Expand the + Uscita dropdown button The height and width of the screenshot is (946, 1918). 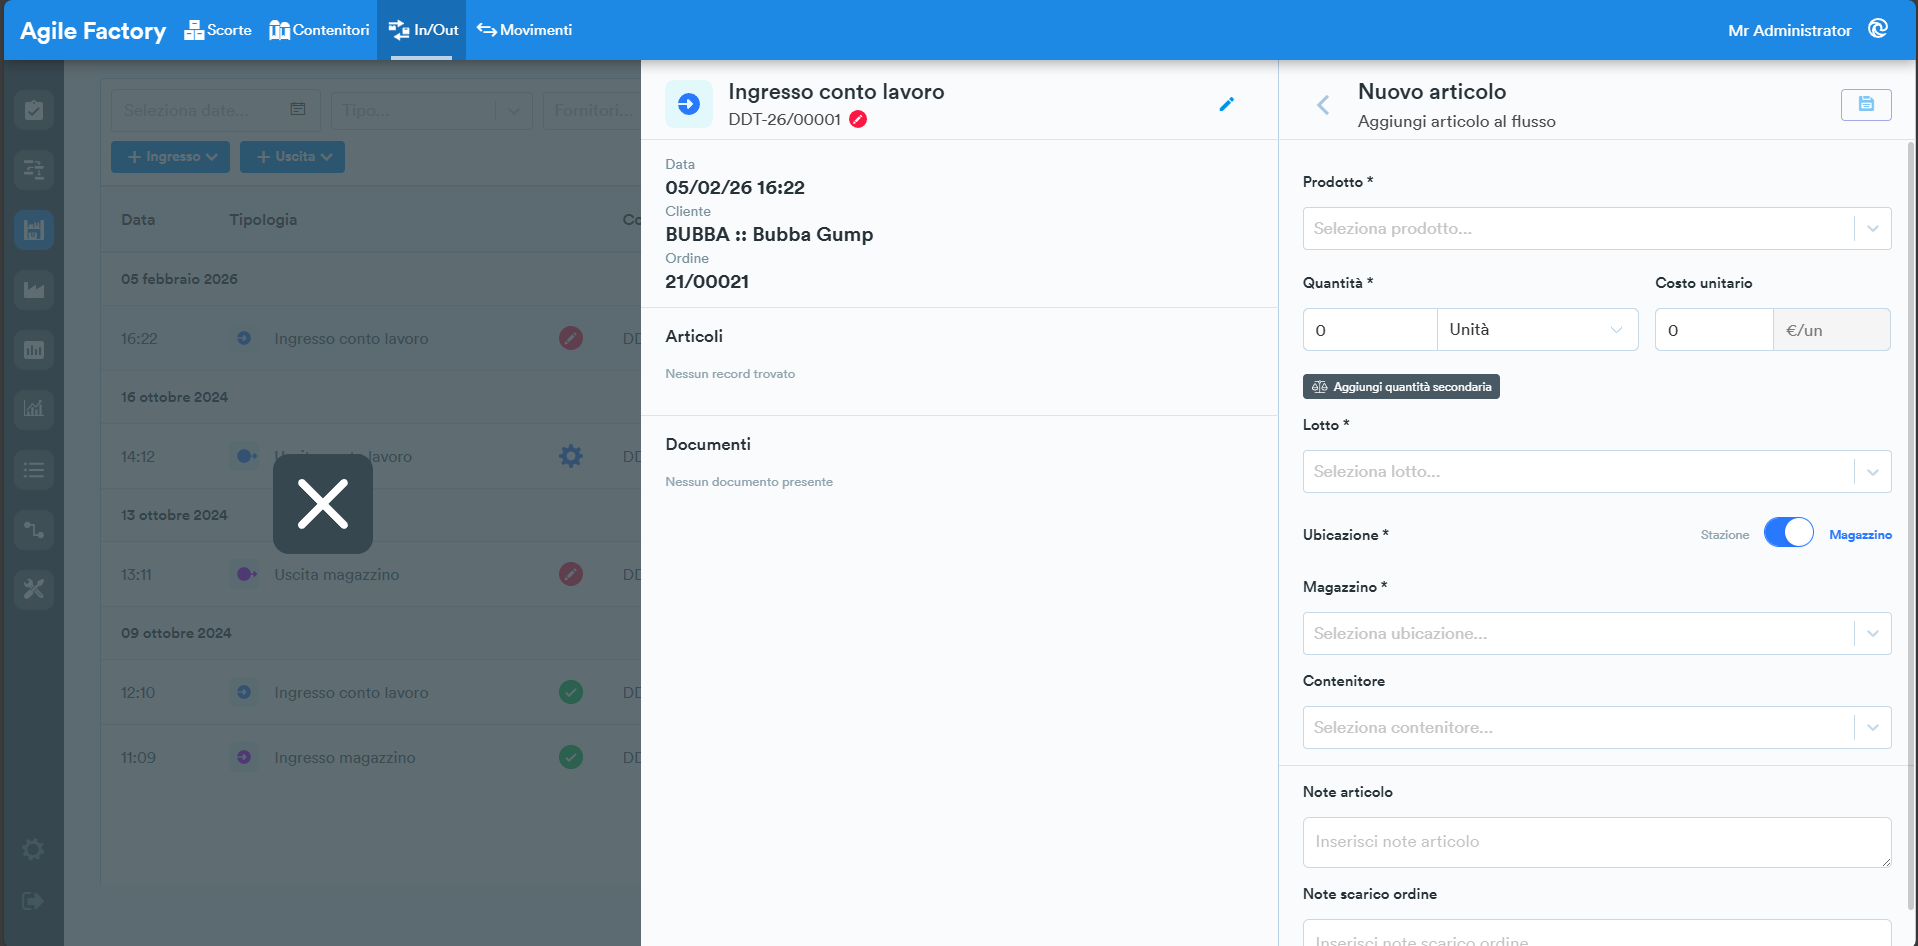coord(292,157)
